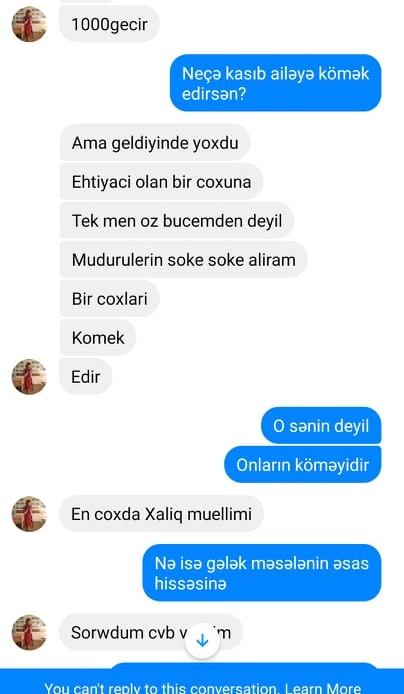This screenshot has height=694, width=404.
Task: Tap avatar beside En coxda Xaliq muellimi
Action: [29, 514]
